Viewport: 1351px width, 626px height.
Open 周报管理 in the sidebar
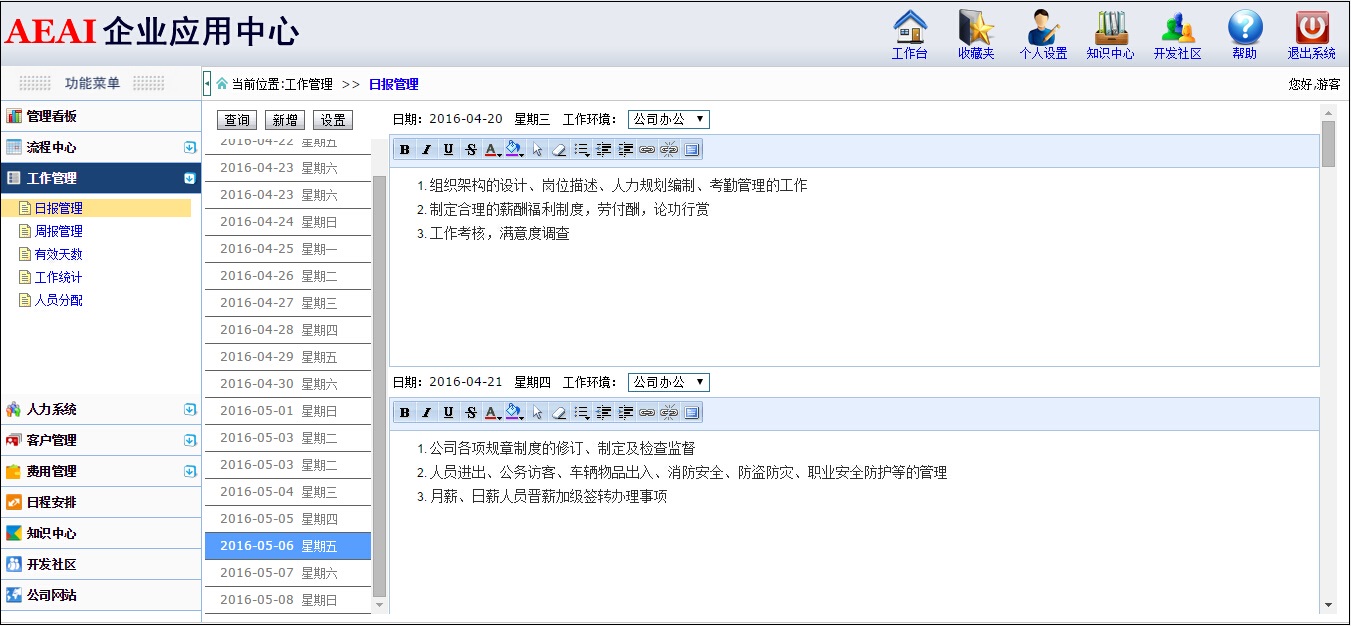(x=58, y=231)
